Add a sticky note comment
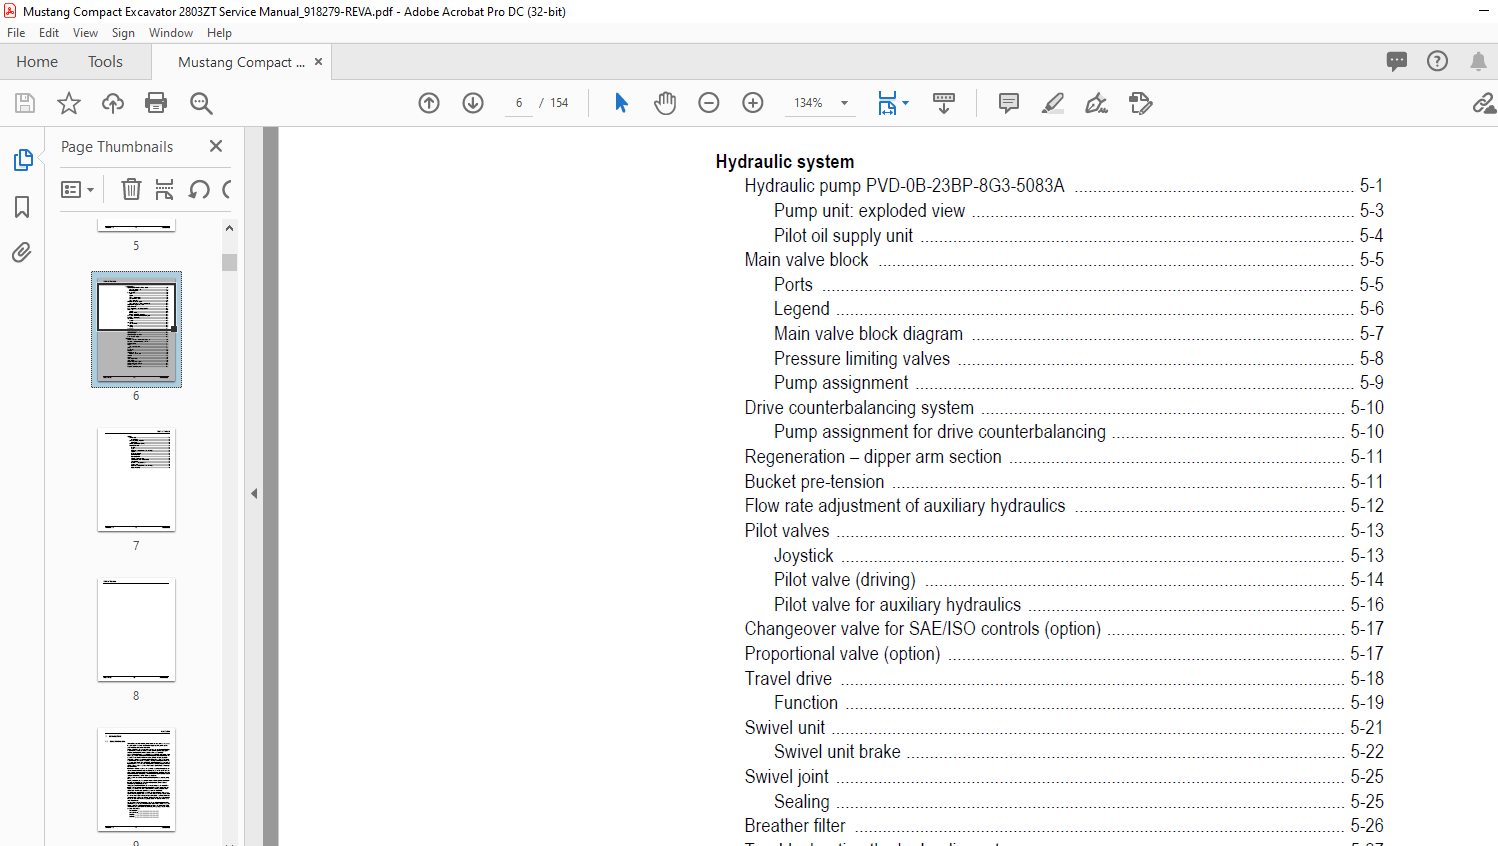Image resolution: width=1498 pixels, height=846 pixels. tap(1009, 103)
